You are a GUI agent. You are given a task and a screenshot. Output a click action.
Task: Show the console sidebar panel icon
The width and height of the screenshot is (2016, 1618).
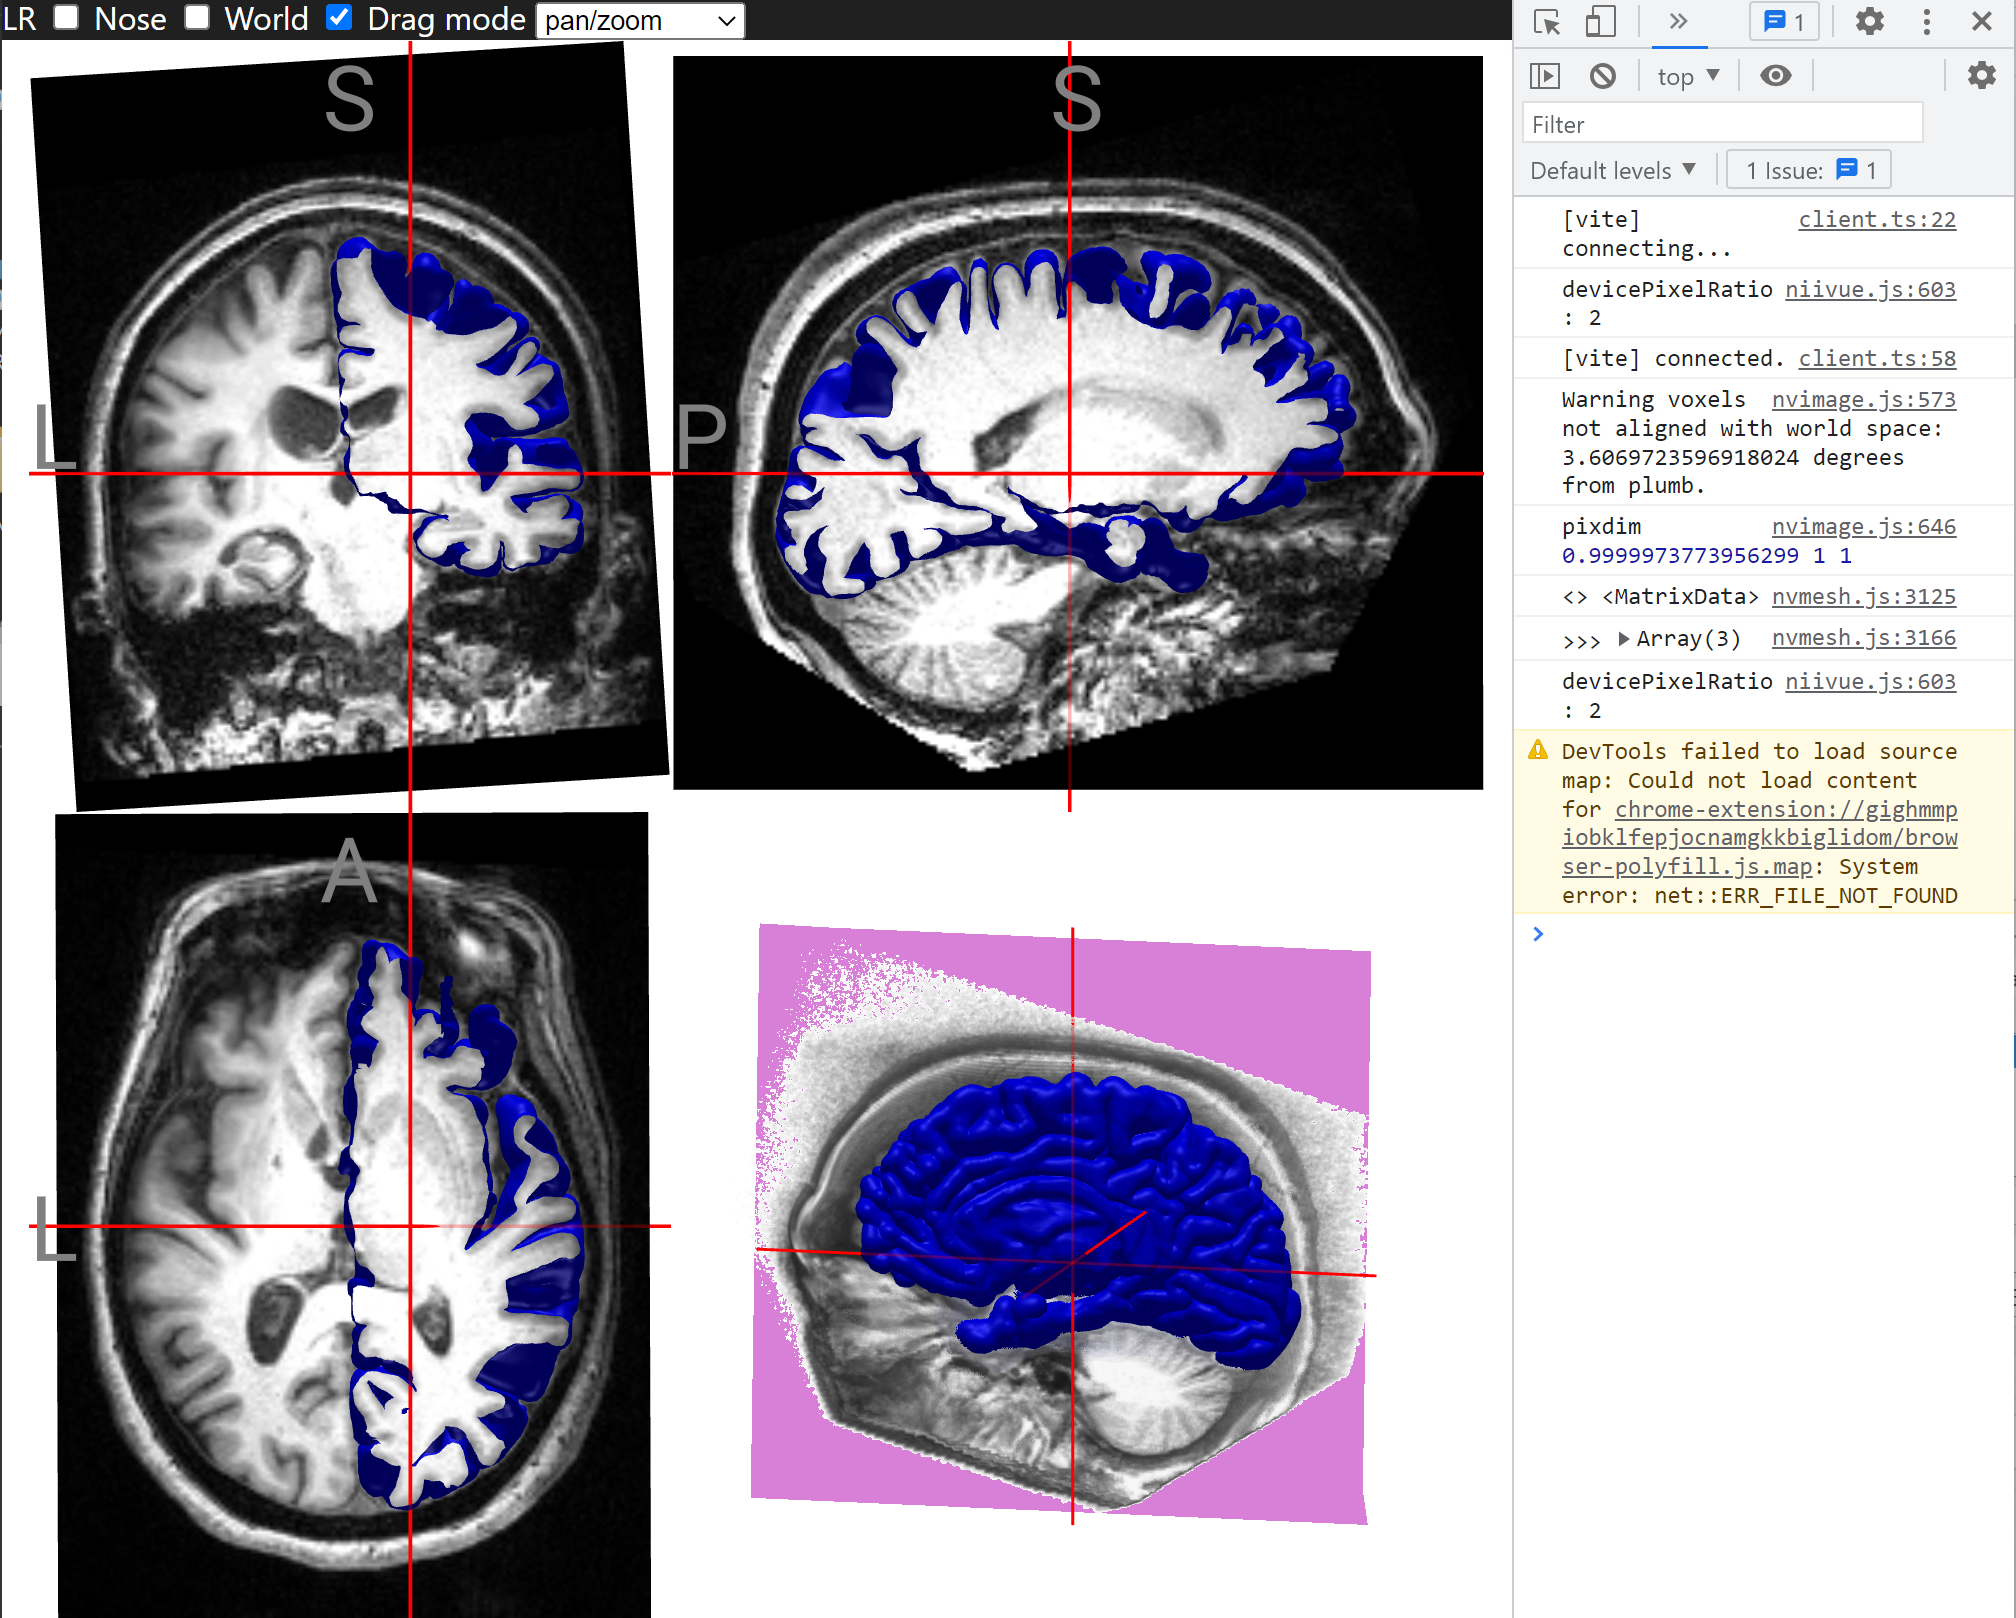(1545, 76)
